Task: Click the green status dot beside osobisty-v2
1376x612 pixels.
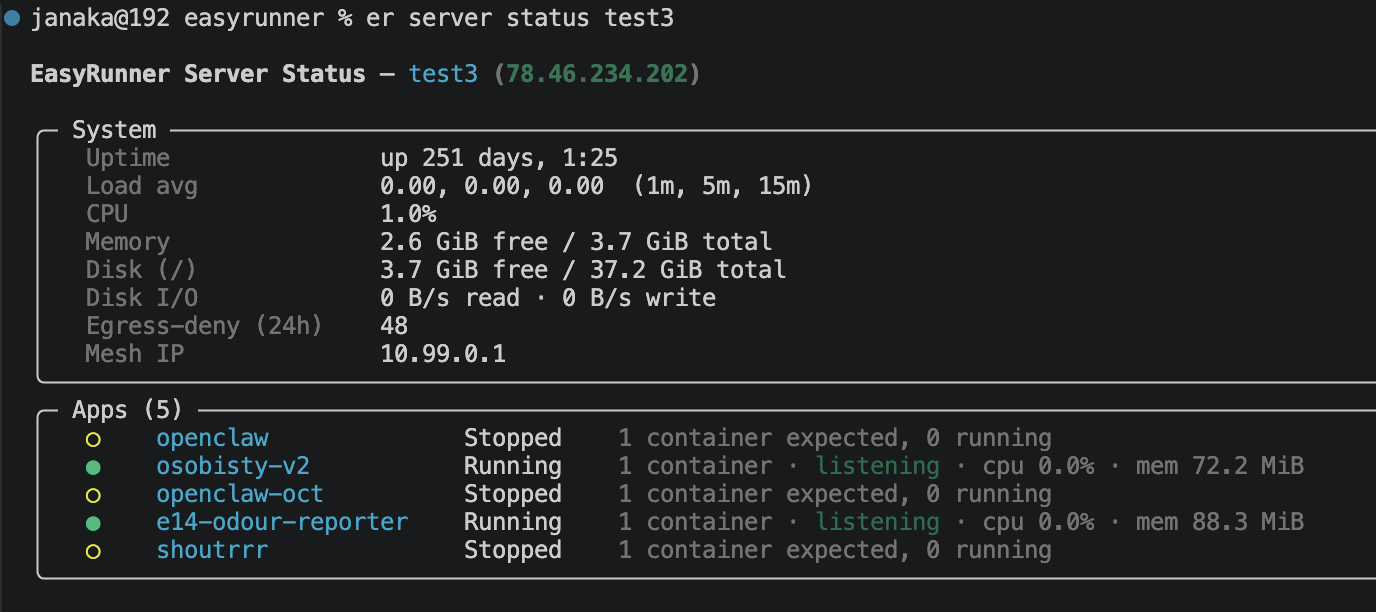Action: pos(93,467)
